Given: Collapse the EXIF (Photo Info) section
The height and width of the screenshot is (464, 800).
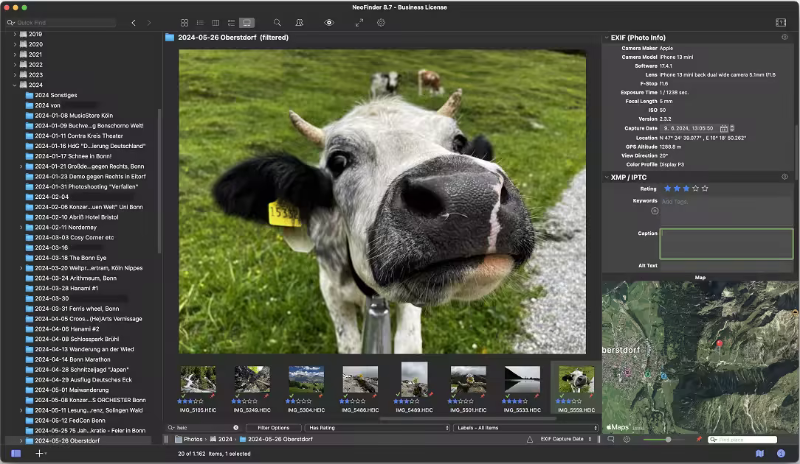Looking at the screenshot, I should [x=607, y=37].
